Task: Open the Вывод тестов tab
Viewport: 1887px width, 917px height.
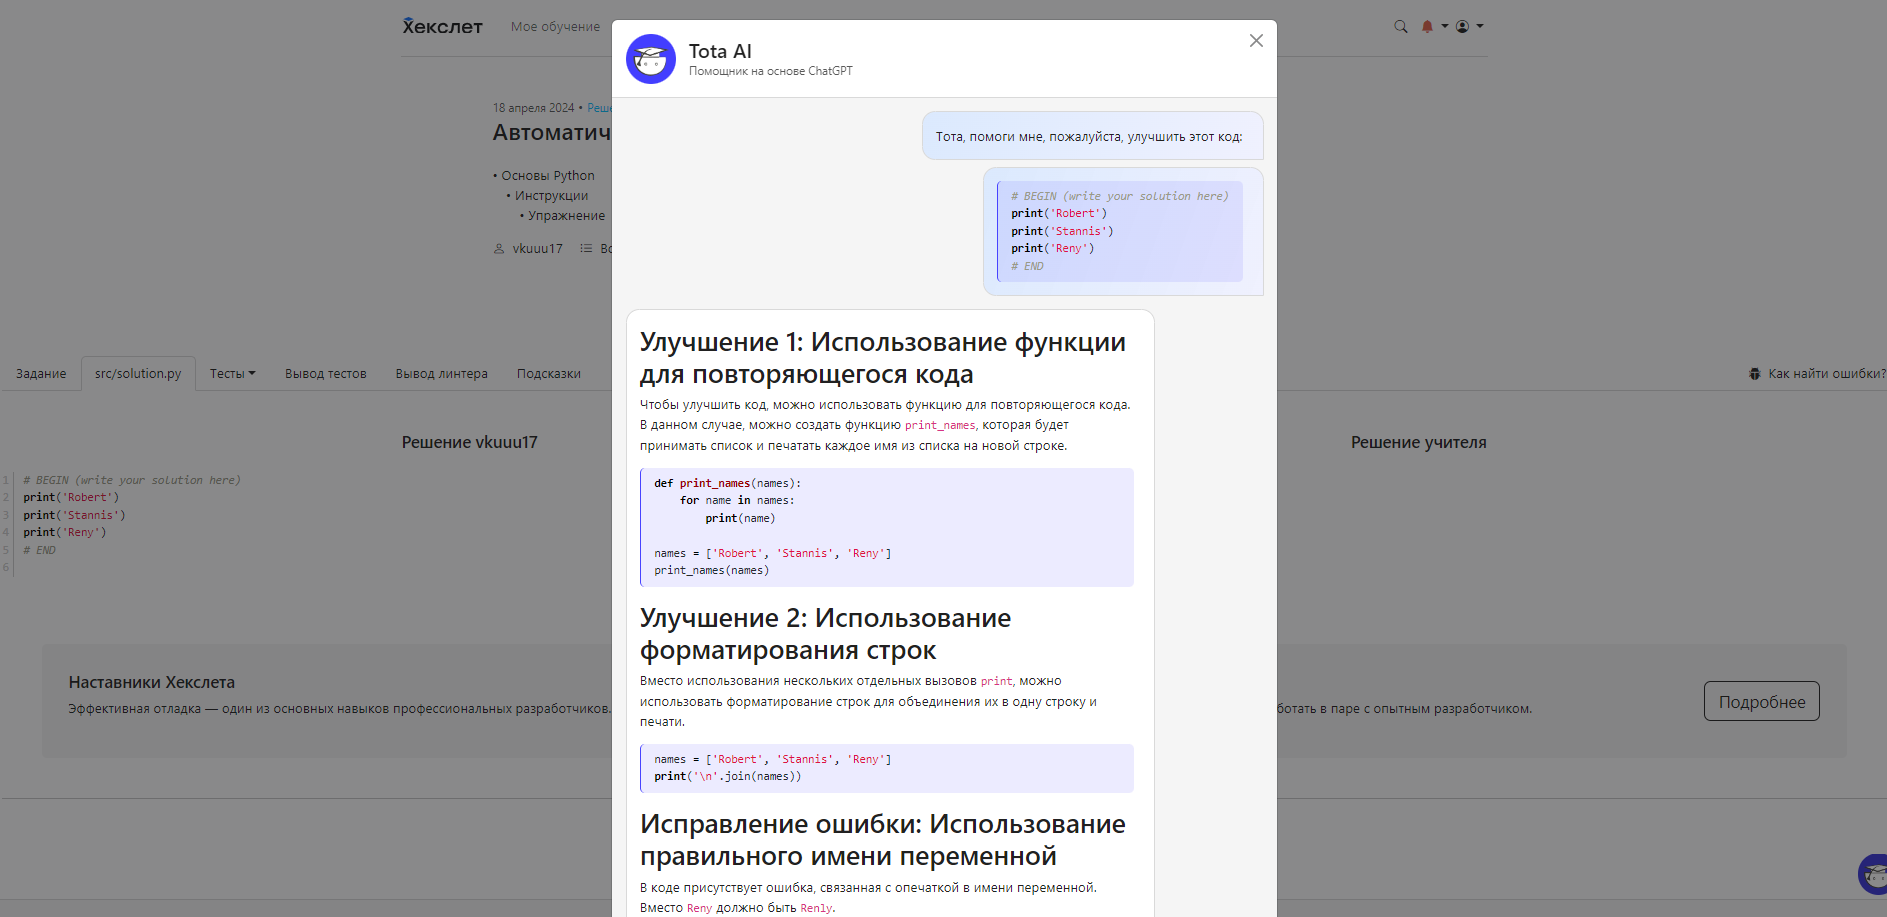Action: click(x=325, y=374)
